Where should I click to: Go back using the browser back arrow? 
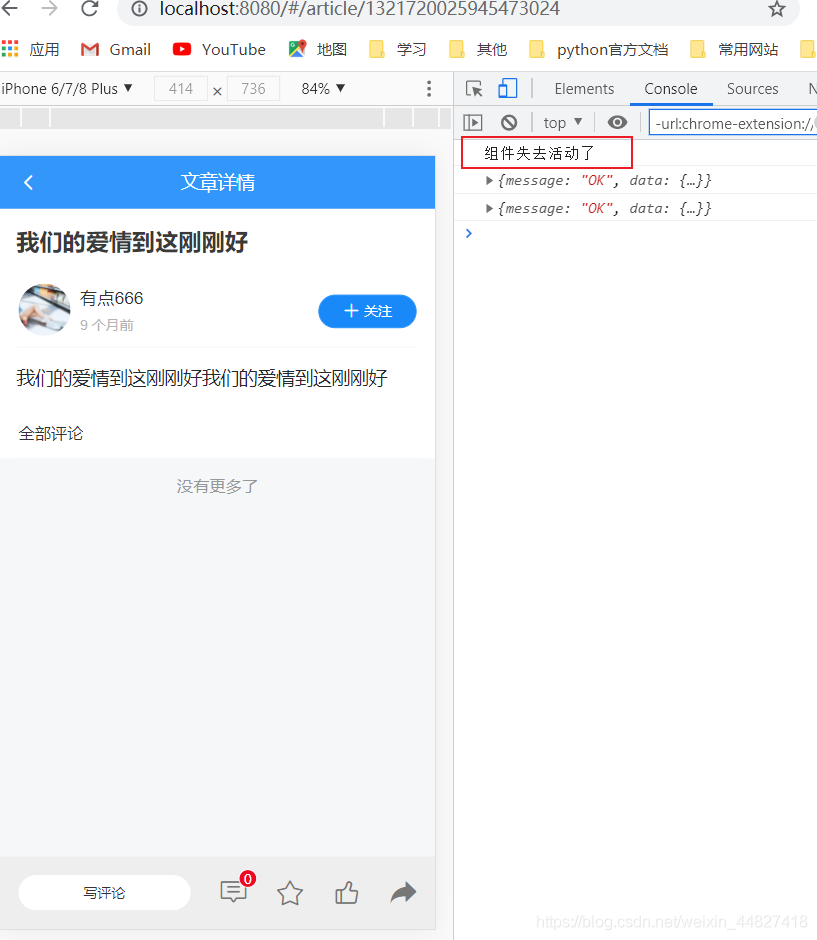(x=10, y=8)
